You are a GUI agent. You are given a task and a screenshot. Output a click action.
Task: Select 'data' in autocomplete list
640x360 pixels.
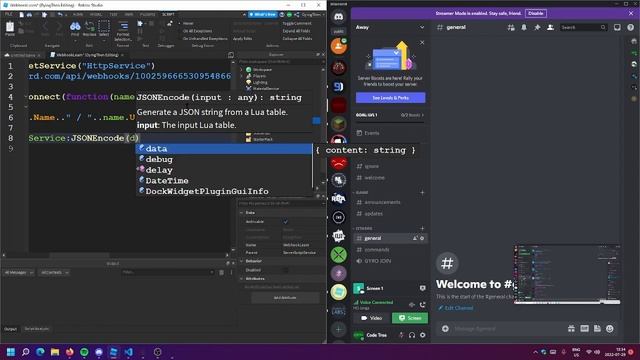pyautogui.click(x=224, y=149)
